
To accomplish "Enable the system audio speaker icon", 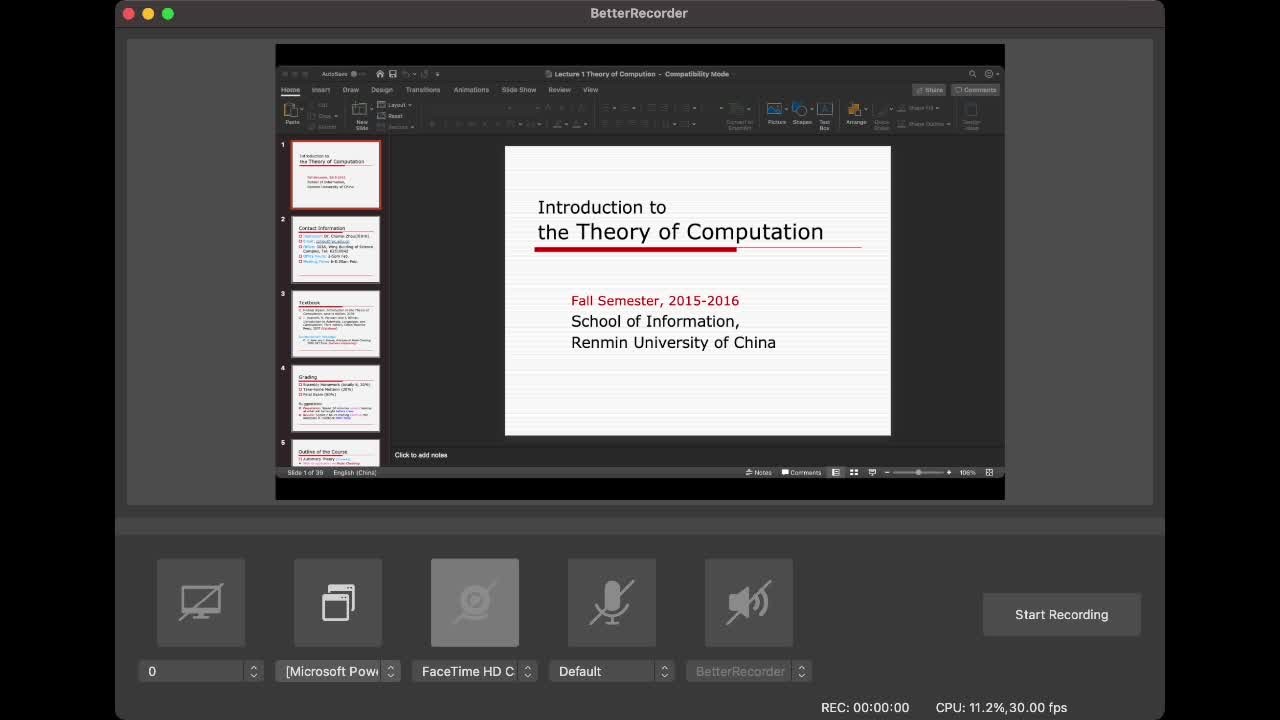I will 749,602.
